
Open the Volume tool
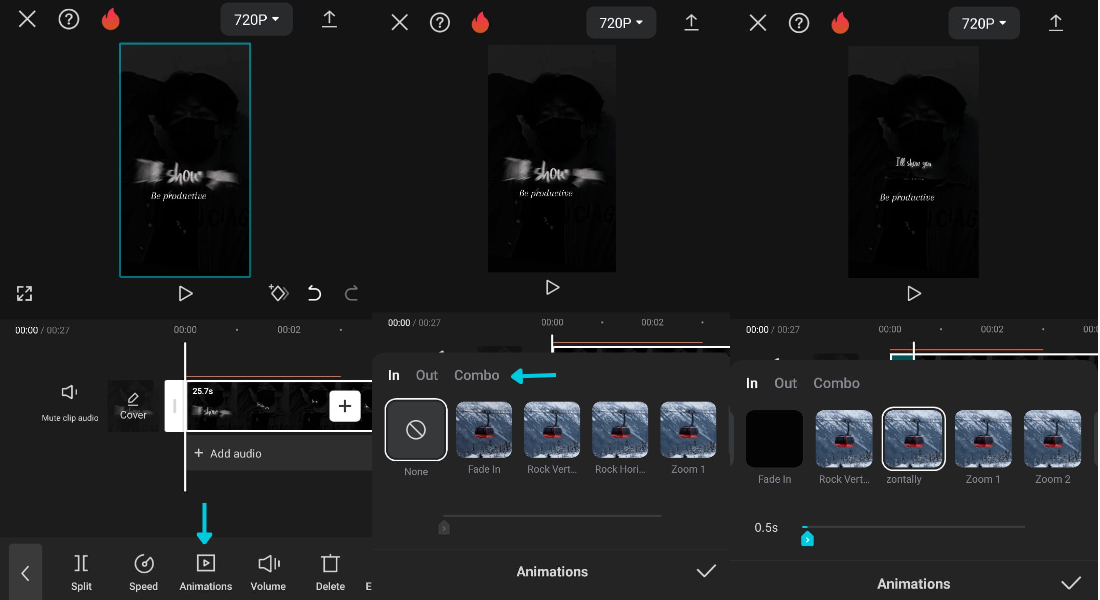click(x=268, y=570)
